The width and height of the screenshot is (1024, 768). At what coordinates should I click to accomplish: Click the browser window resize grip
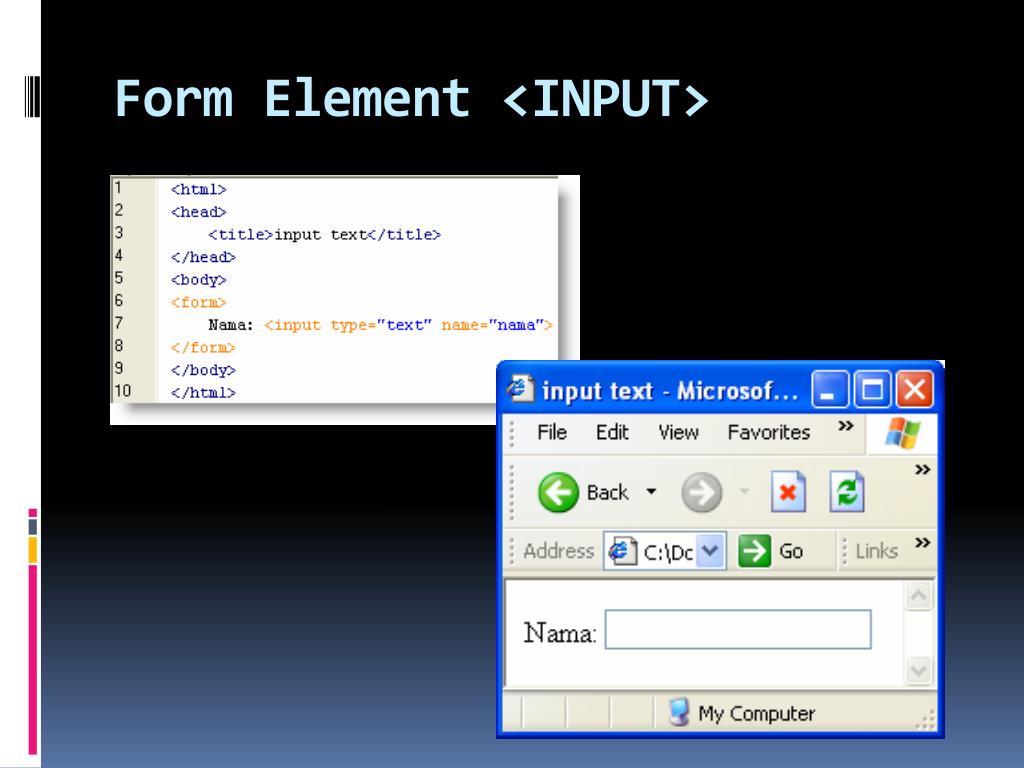click(926, 718)
